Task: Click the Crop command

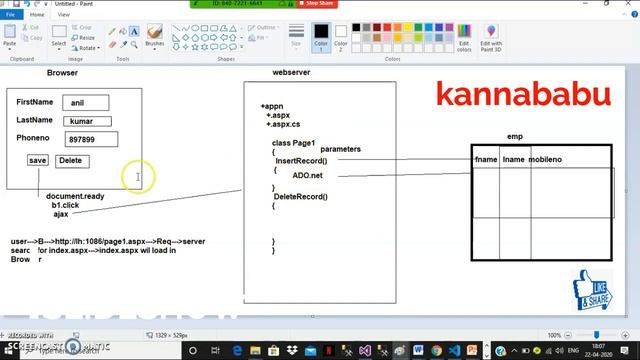Action: click(x=81, y=27)
